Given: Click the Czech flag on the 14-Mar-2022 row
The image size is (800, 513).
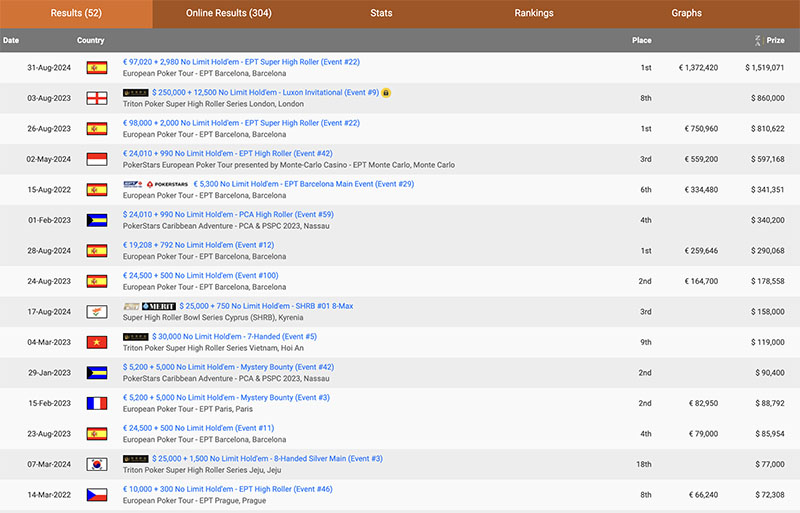Looking at the screenshot, I should 96,495.
